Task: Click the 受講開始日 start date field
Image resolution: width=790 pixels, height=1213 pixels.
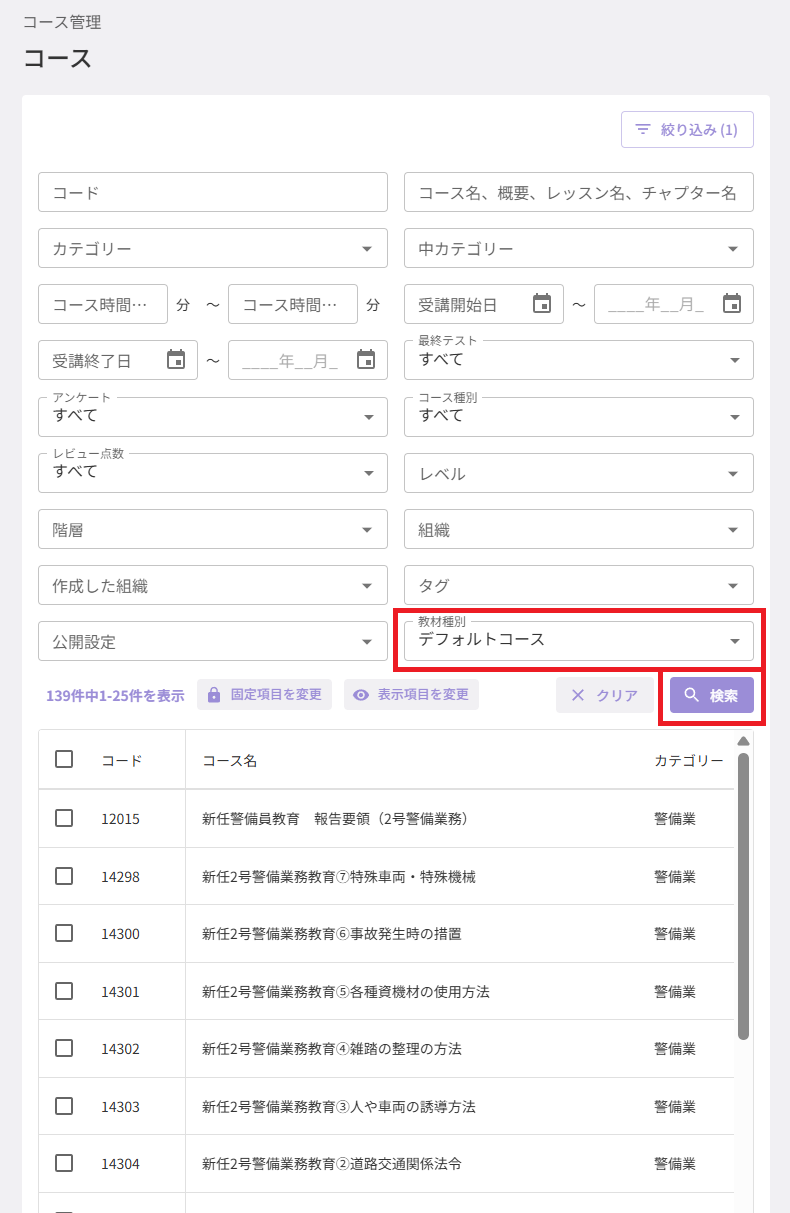Action: [x=484, y=304]
